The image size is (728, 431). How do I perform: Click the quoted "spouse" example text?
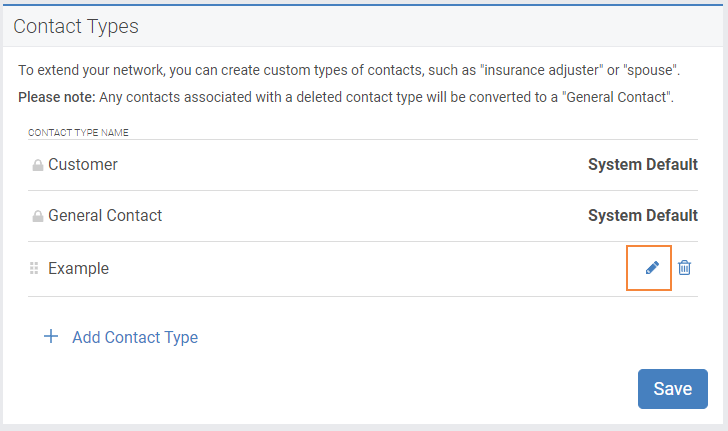click(650, 70)
